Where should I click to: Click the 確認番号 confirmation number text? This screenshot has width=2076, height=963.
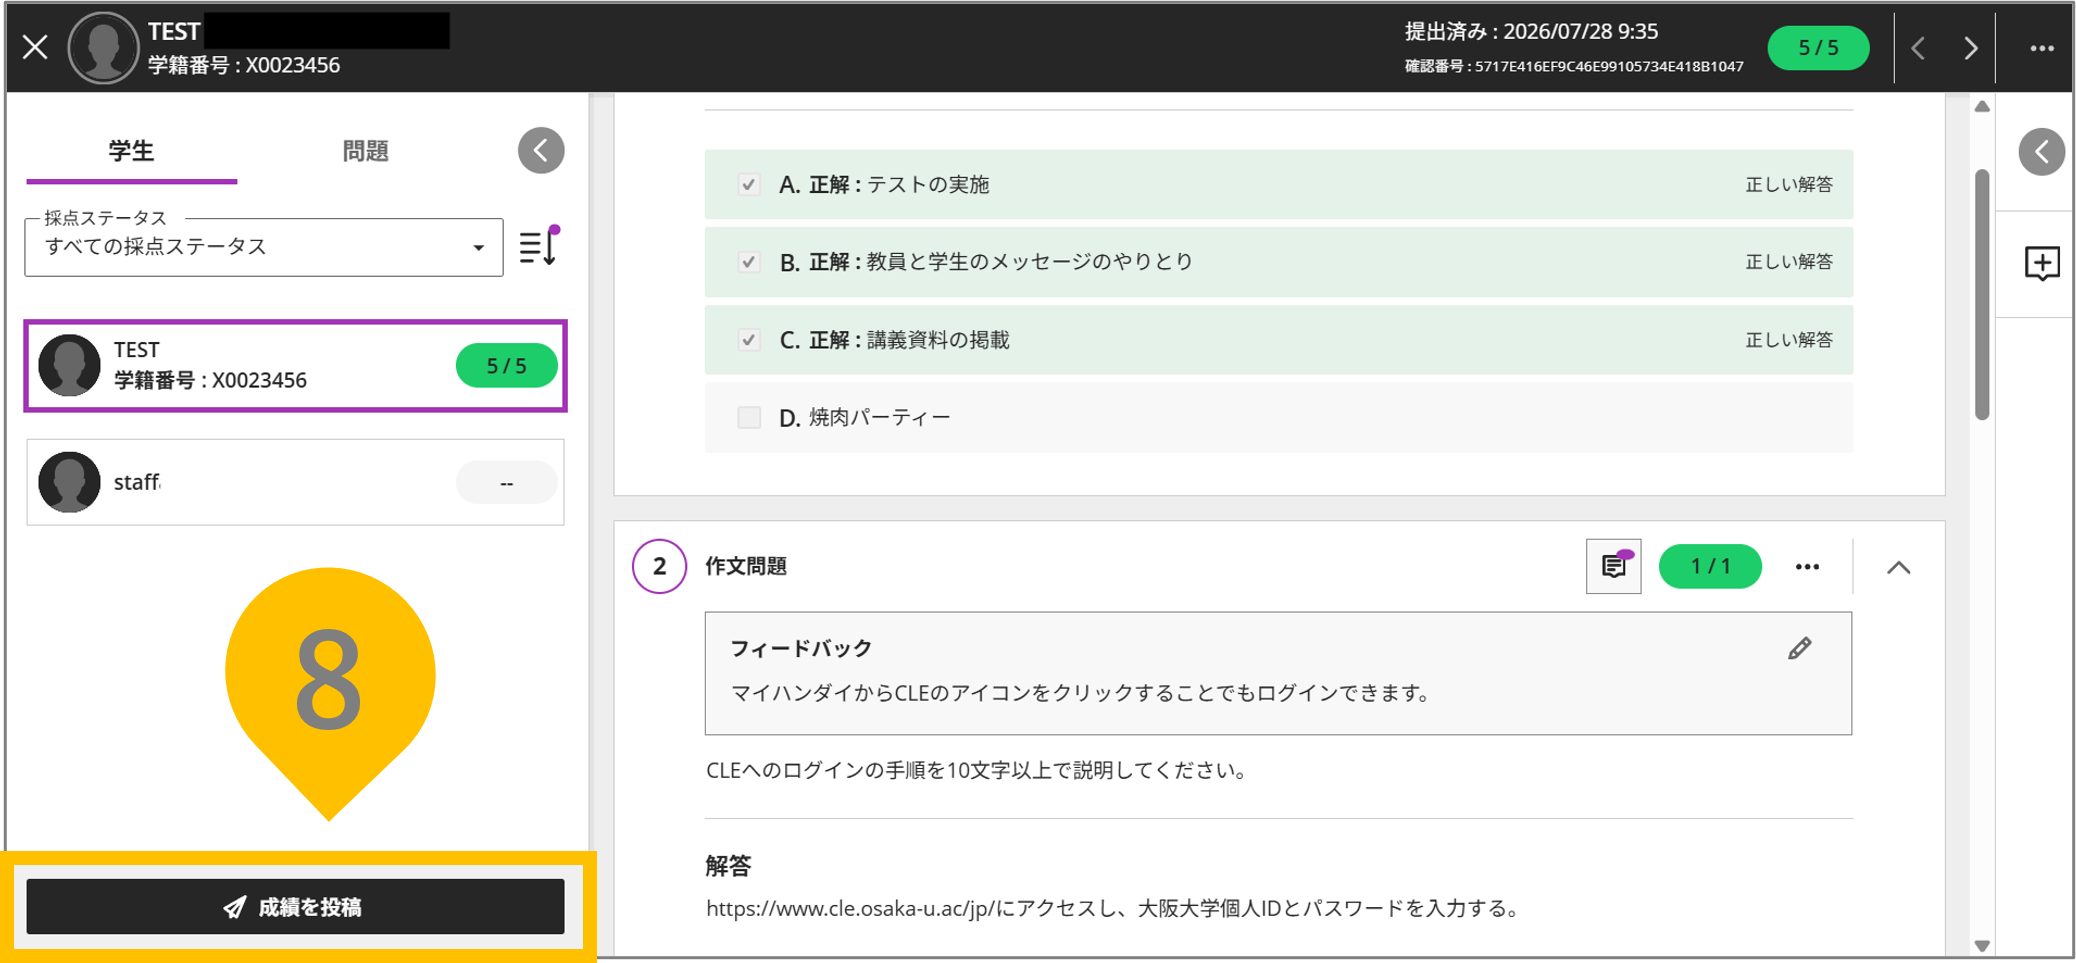coord(1574,67)
